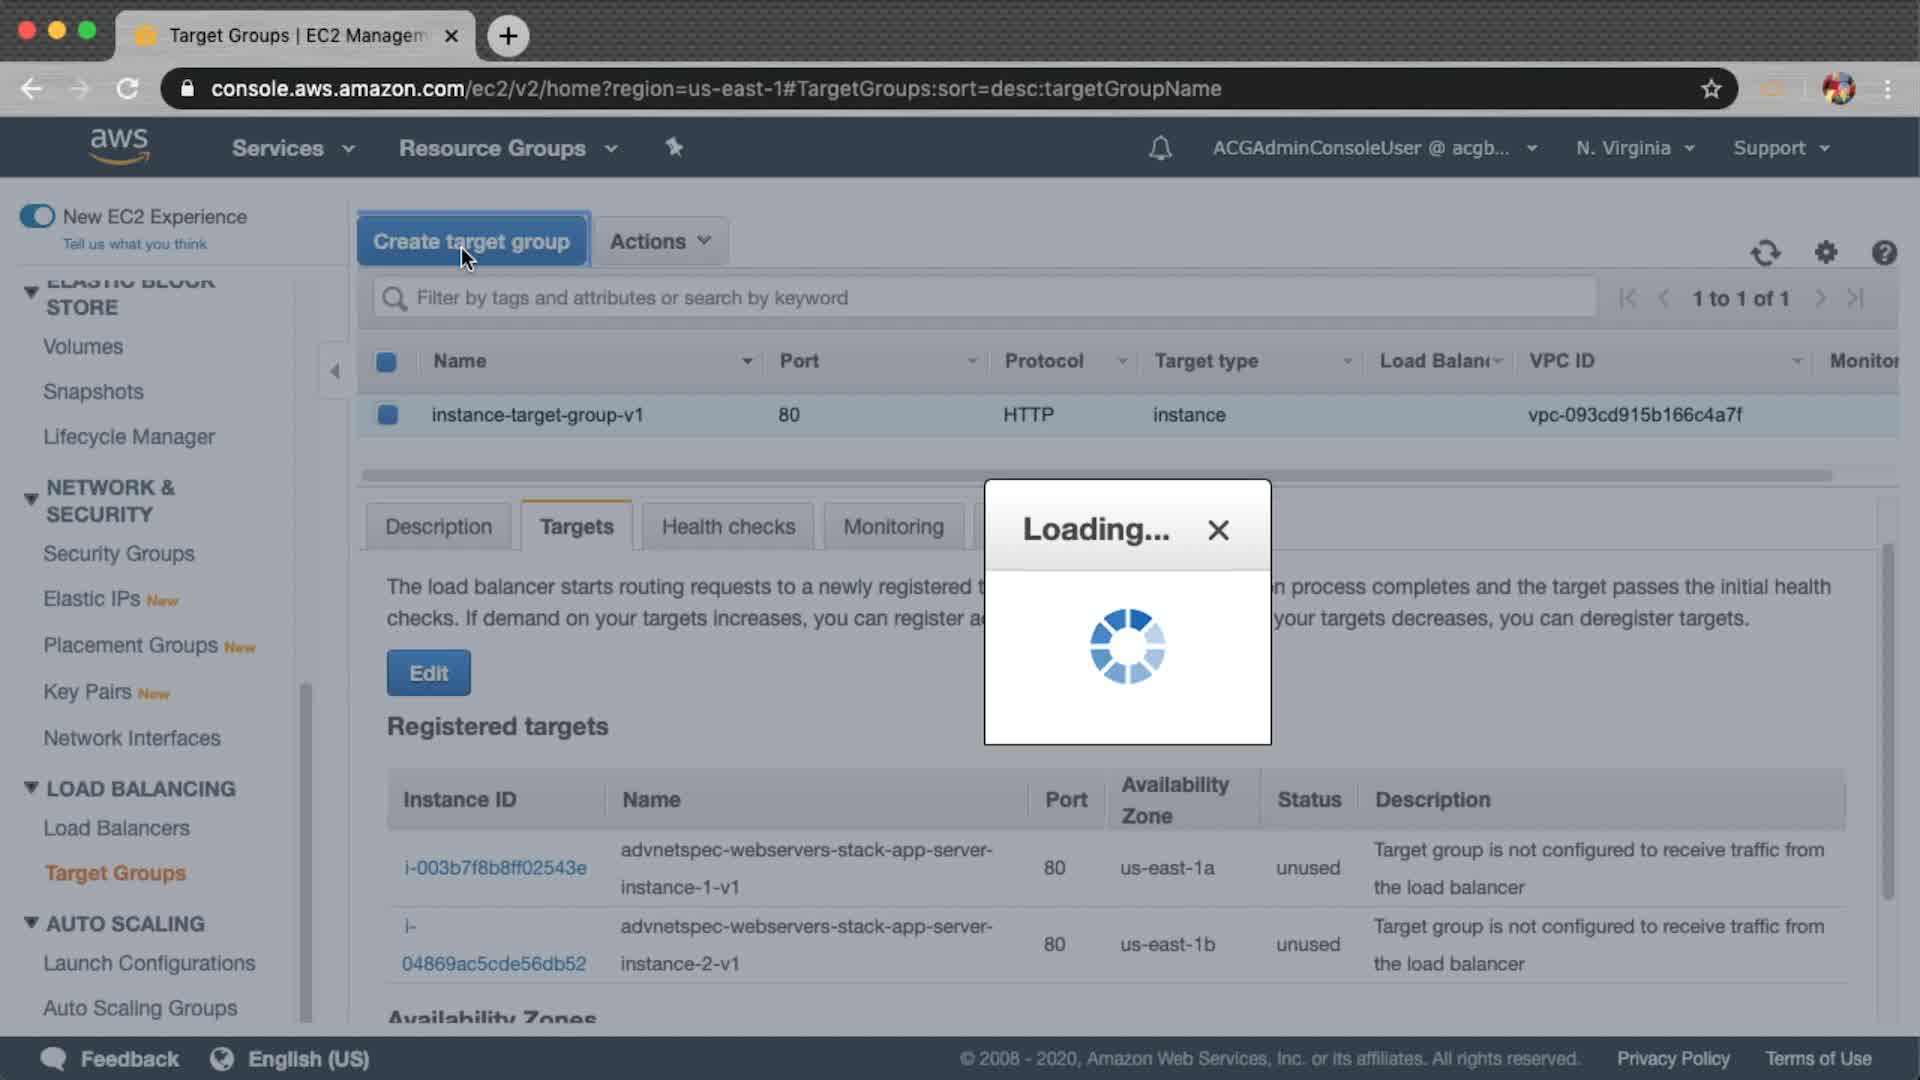Collapse the Load Balancing sidebar section
Viewport: 1920px width, 1080px height.
(x=31, y=788)
